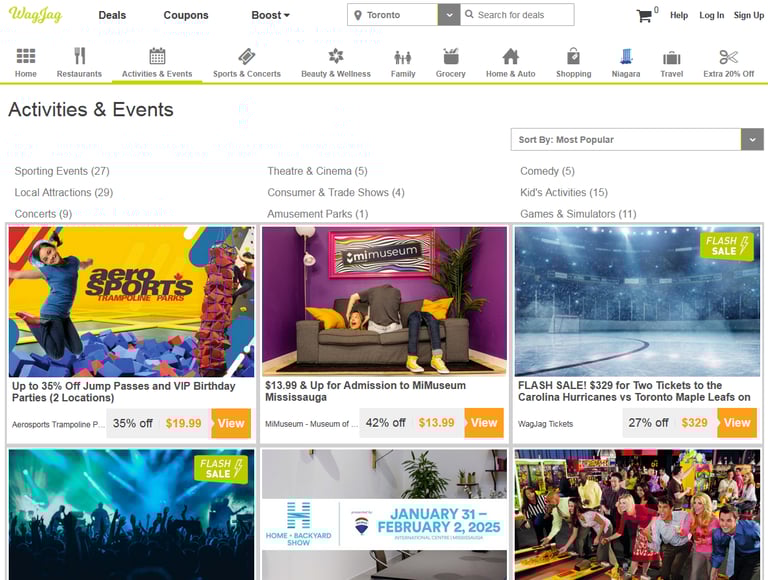Open the city selector dropdown arrow

point(449,15)
